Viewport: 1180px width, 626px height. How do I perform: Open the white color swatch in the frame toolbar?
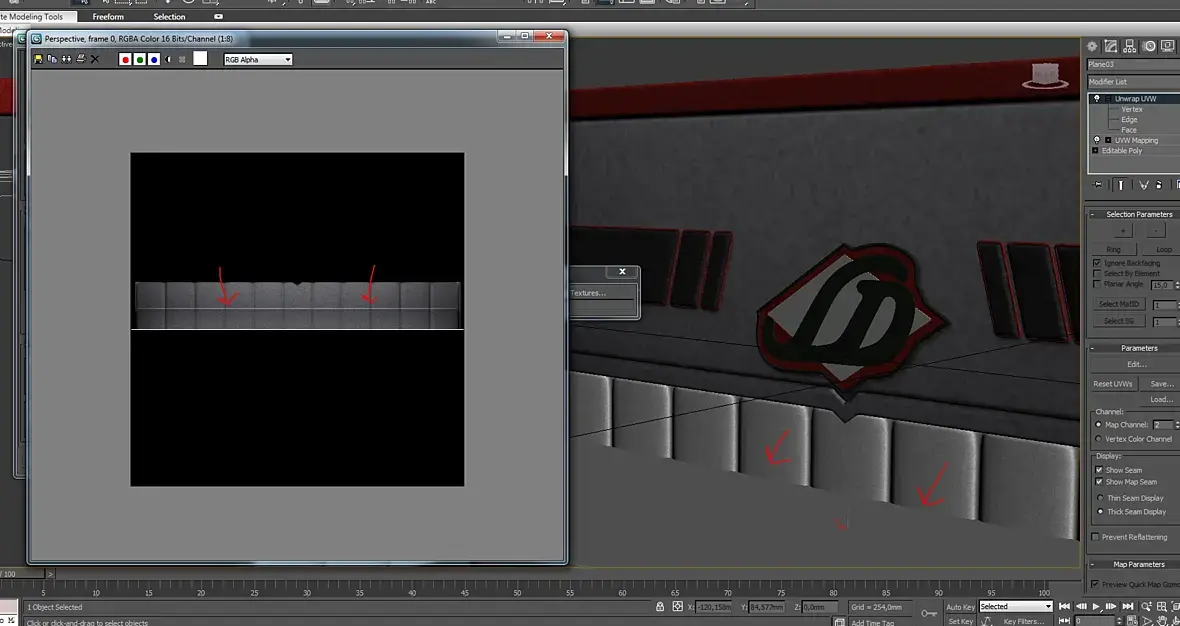click(200, 59)
